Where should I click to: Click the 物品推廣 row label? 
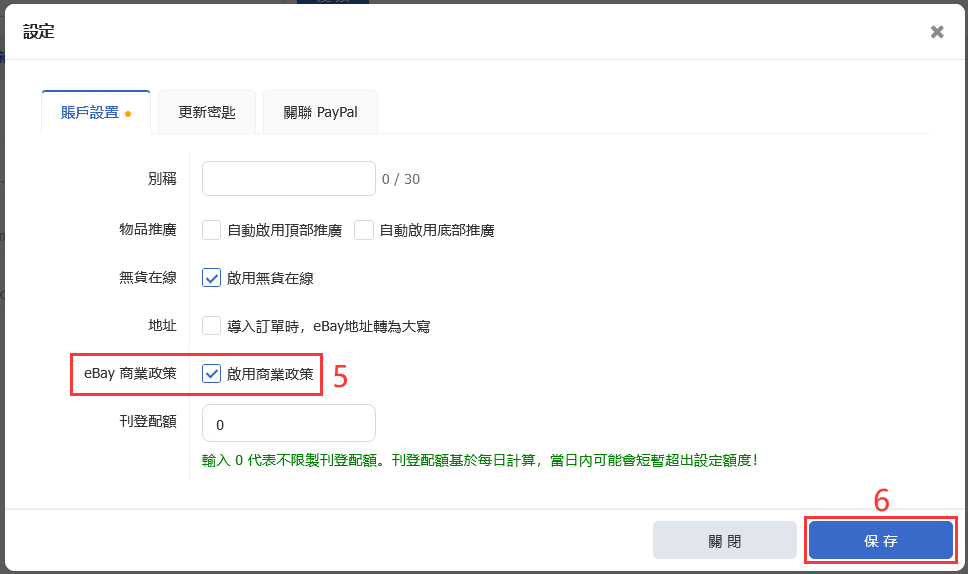point(148,230)
